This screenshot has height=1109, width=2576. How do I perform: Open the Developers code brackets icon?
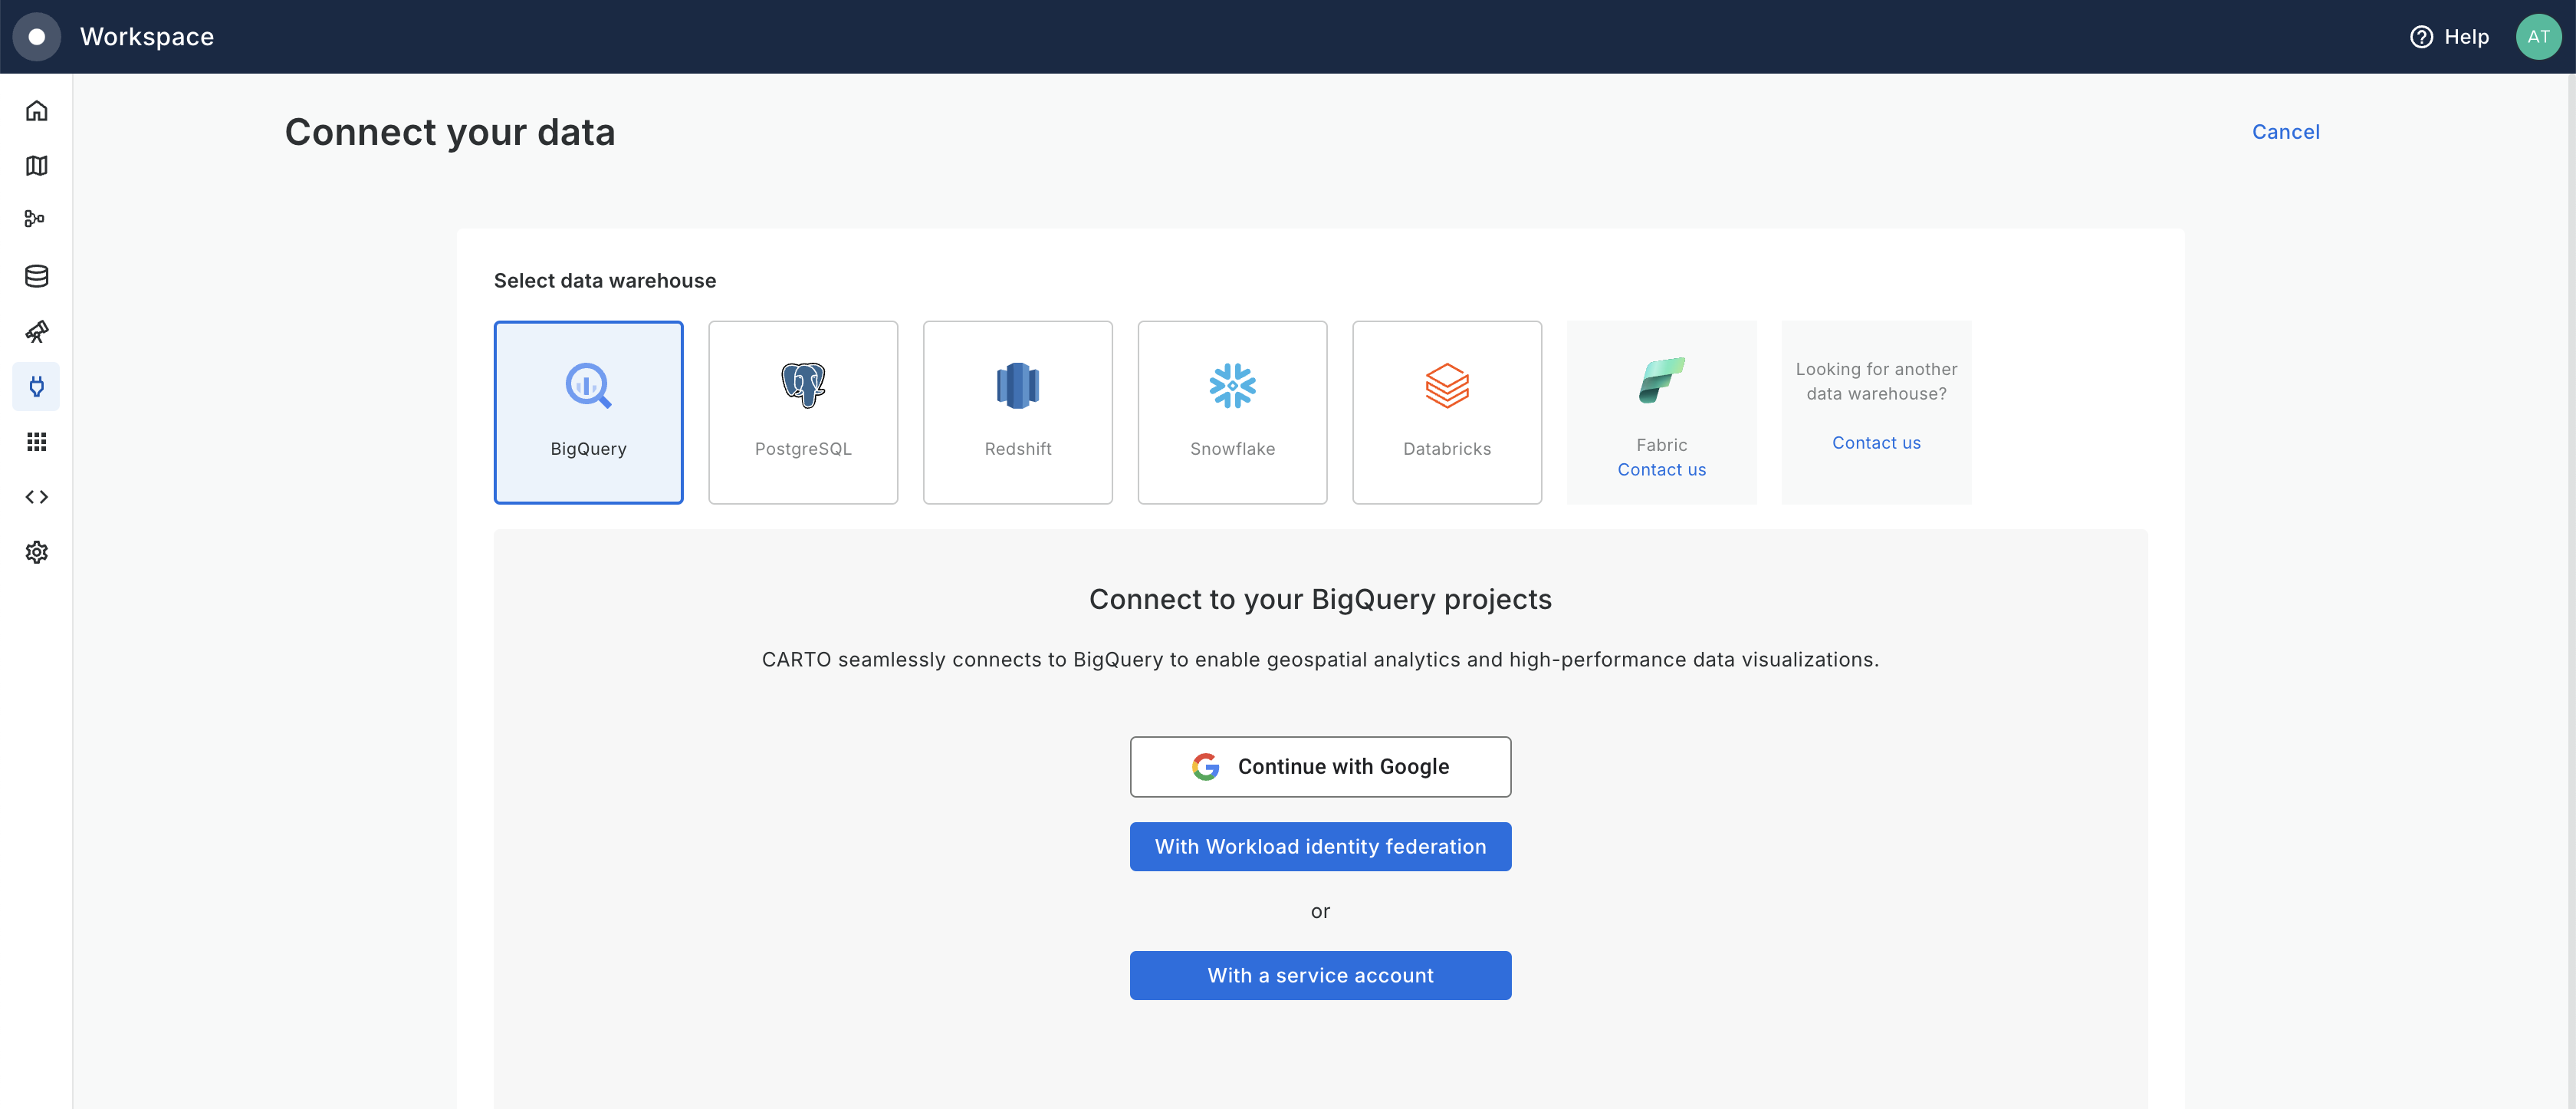(x=36, y=497)
